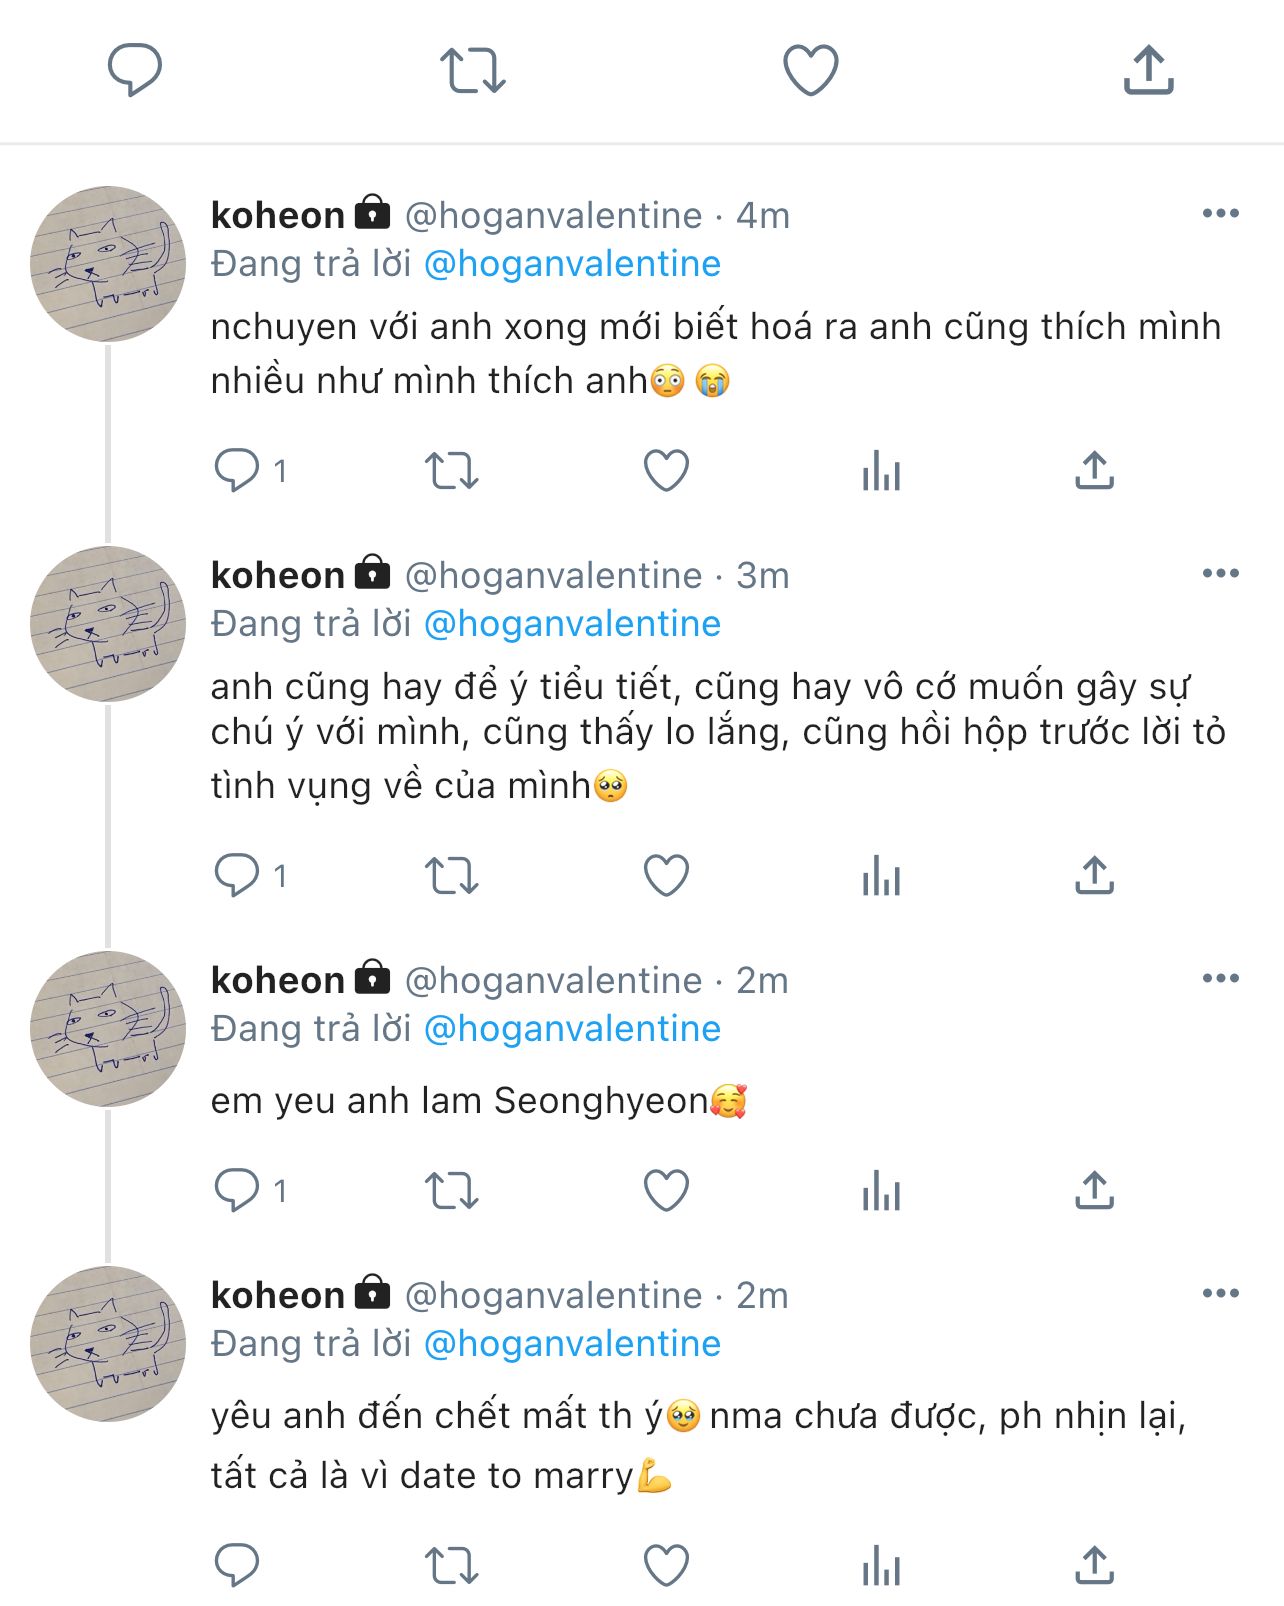Tap the share icon in the top bar

click(x=1148, y=70)
